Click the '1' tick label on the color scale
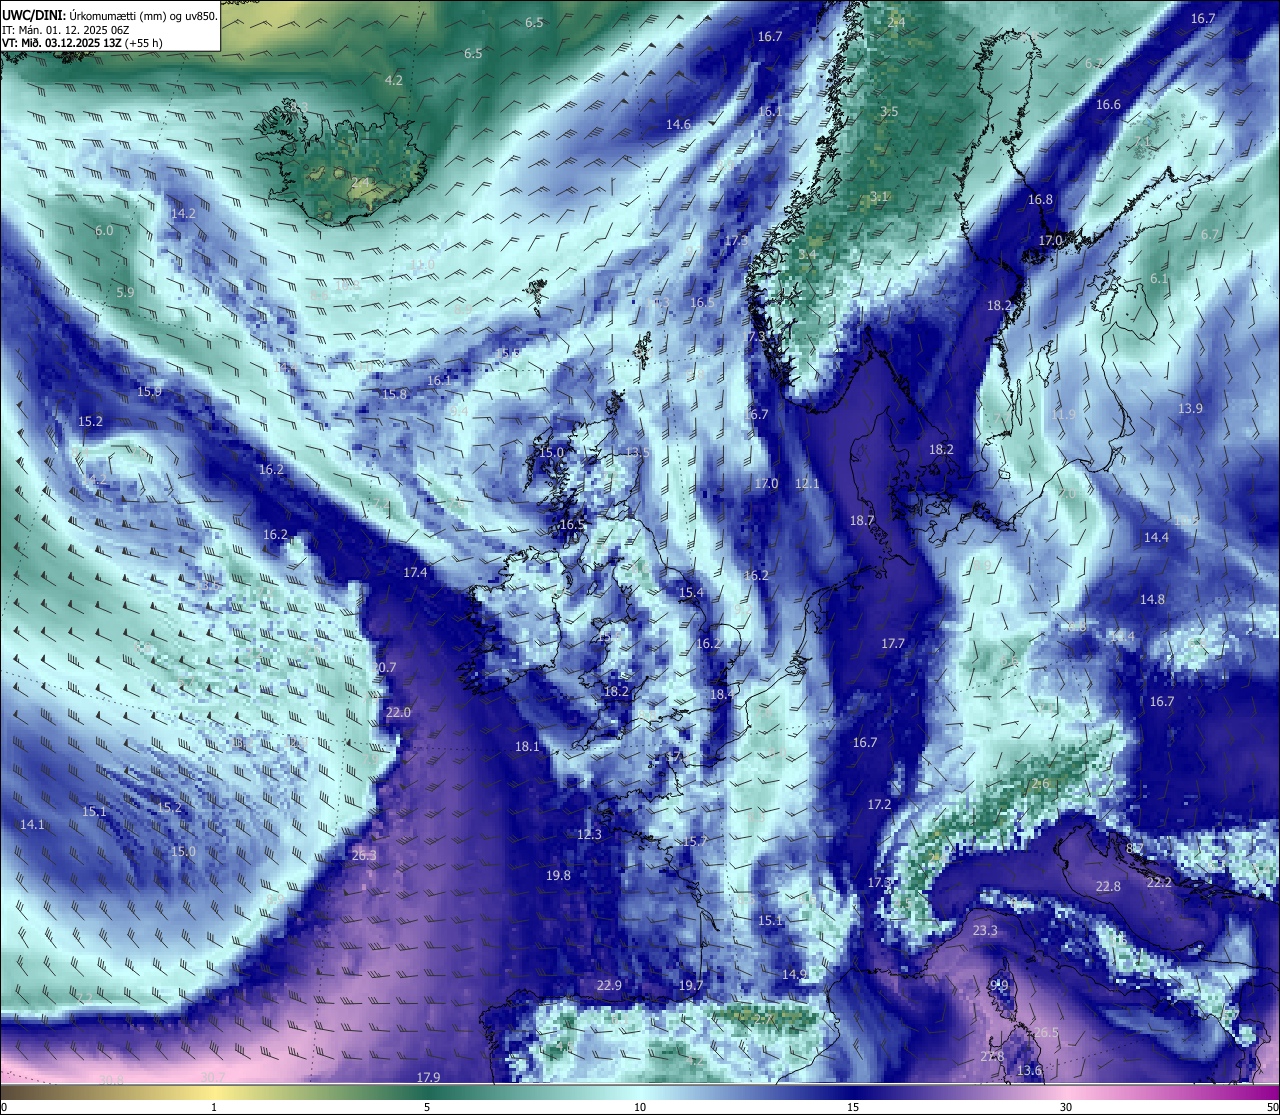 [214, 1107]
